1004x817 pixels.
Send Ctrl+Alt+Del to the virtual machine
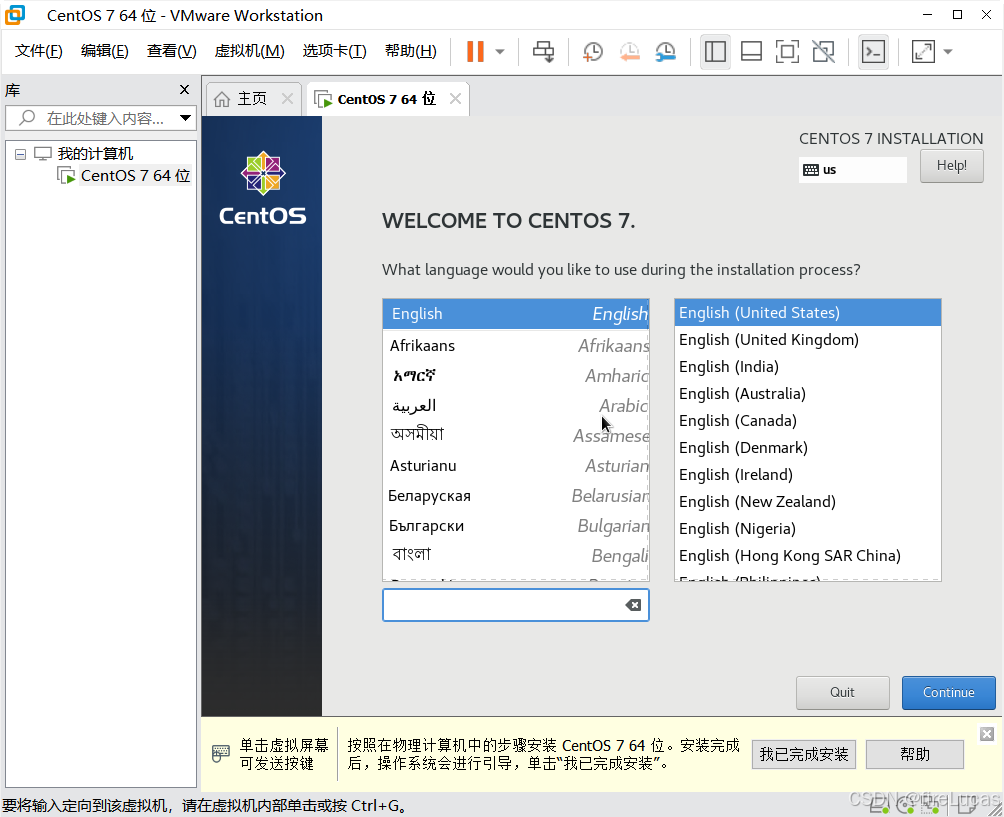click(x=543, y=51)
